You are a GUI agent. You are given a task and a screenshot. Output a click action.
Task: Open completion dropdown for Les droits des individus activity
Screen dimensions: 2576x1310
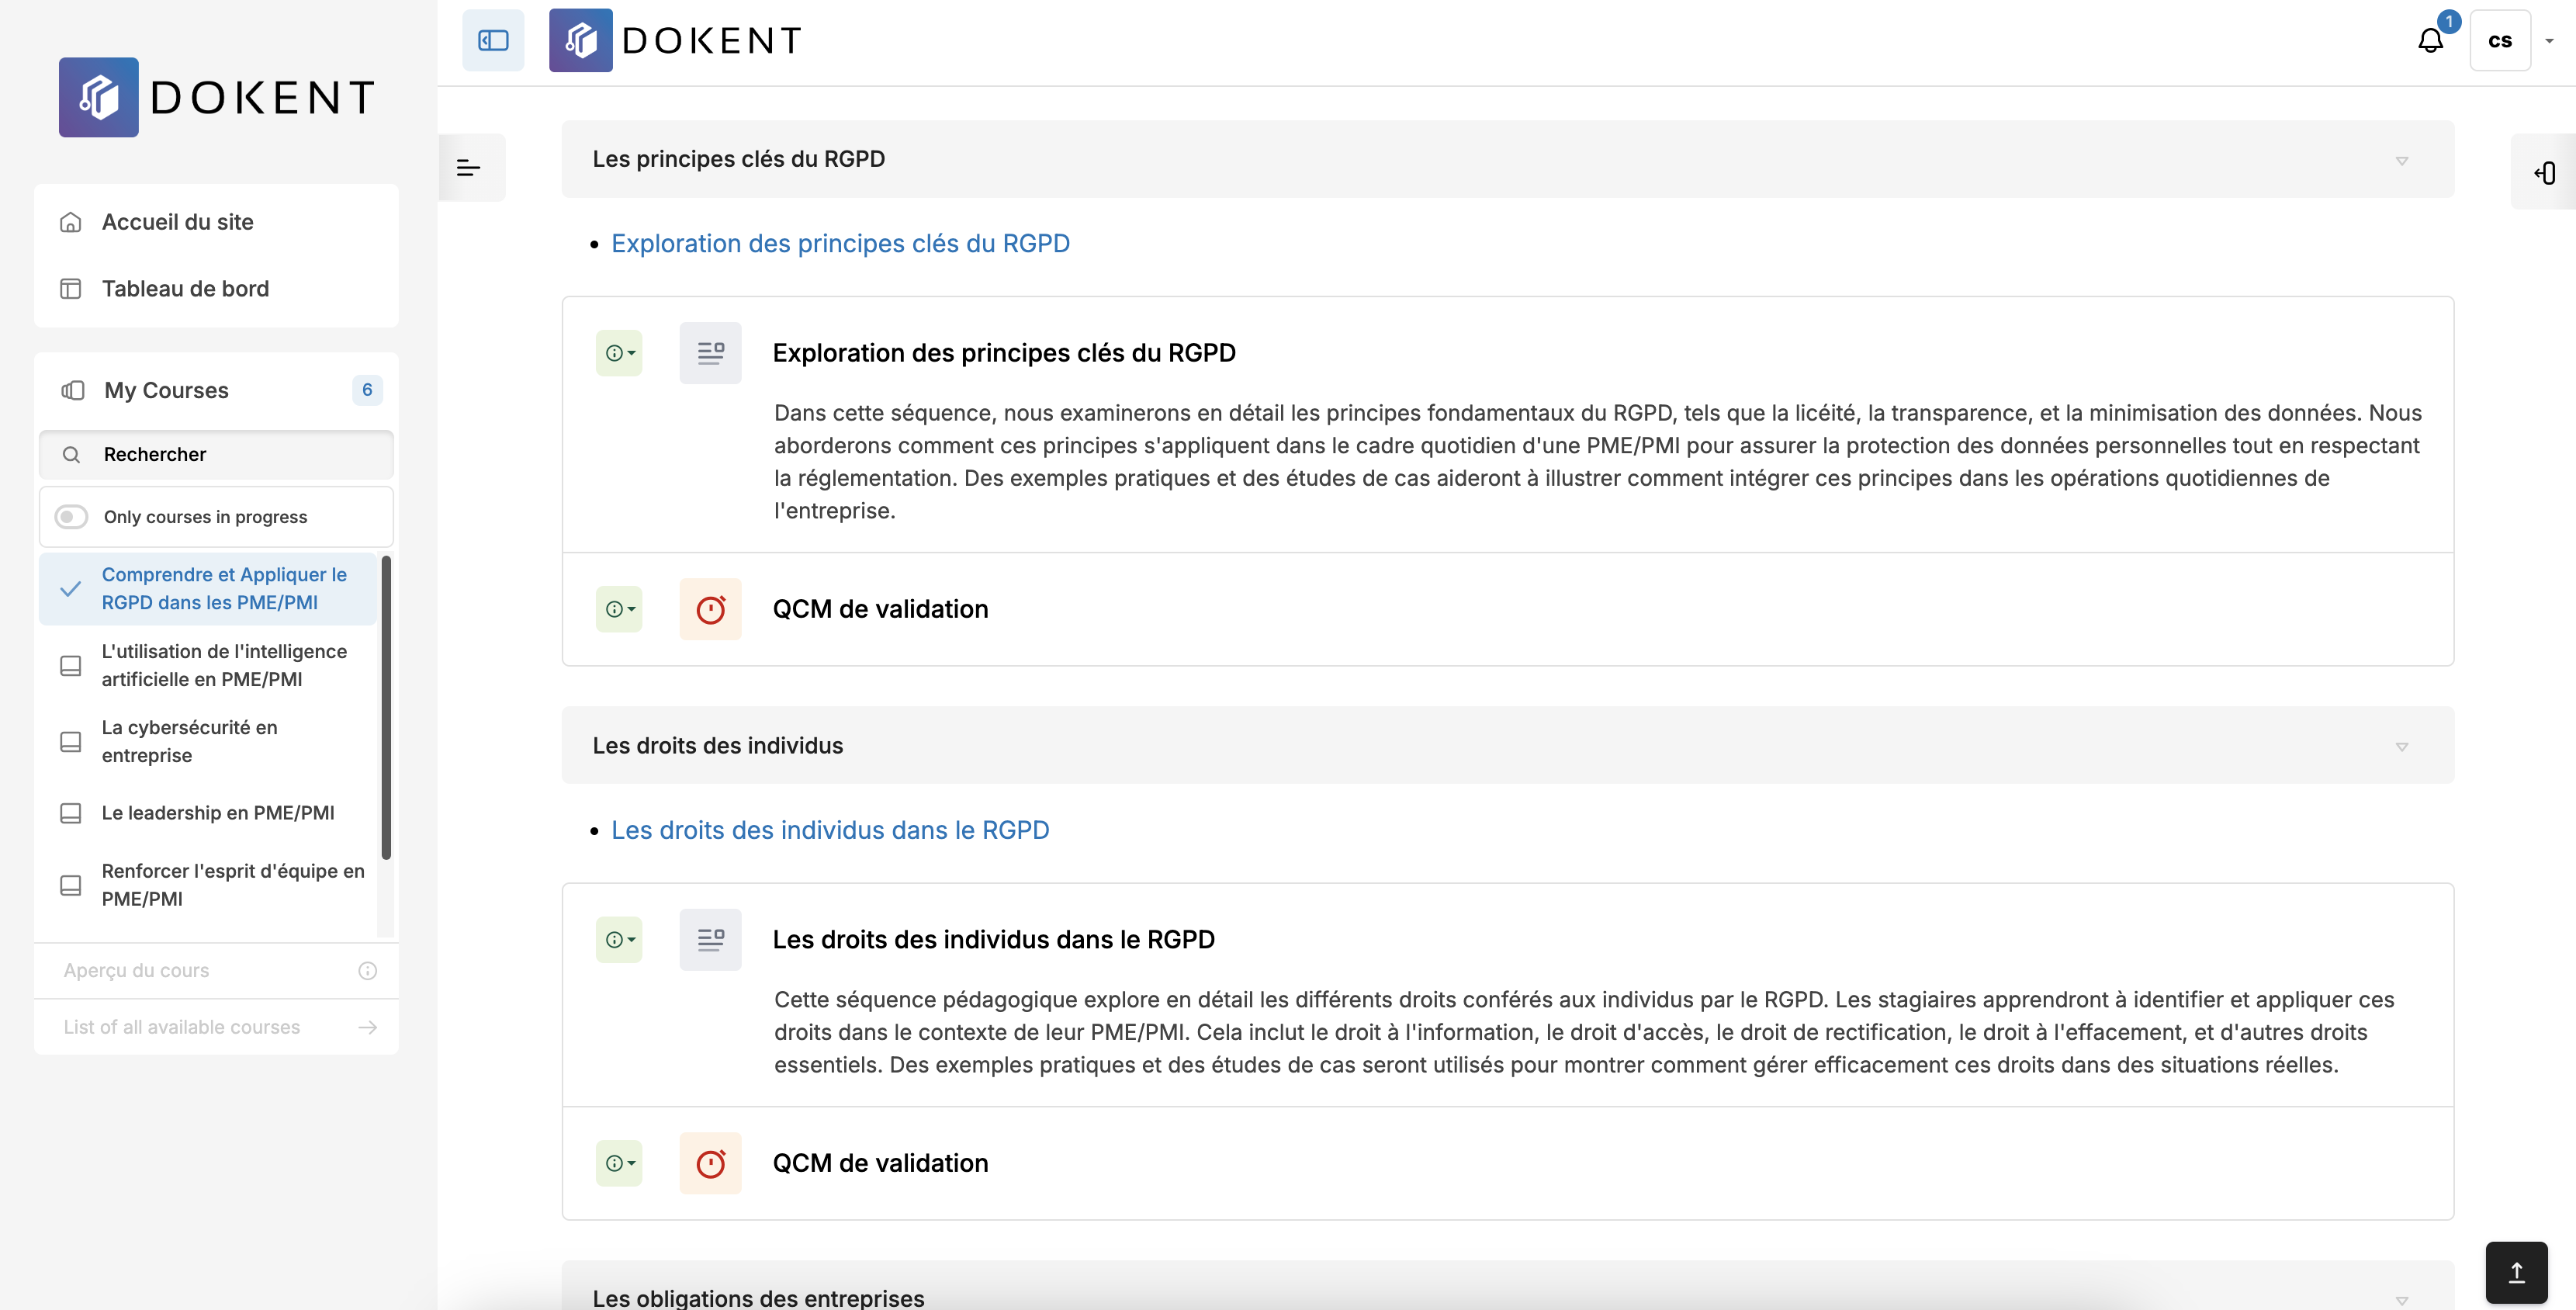[620, 940]
